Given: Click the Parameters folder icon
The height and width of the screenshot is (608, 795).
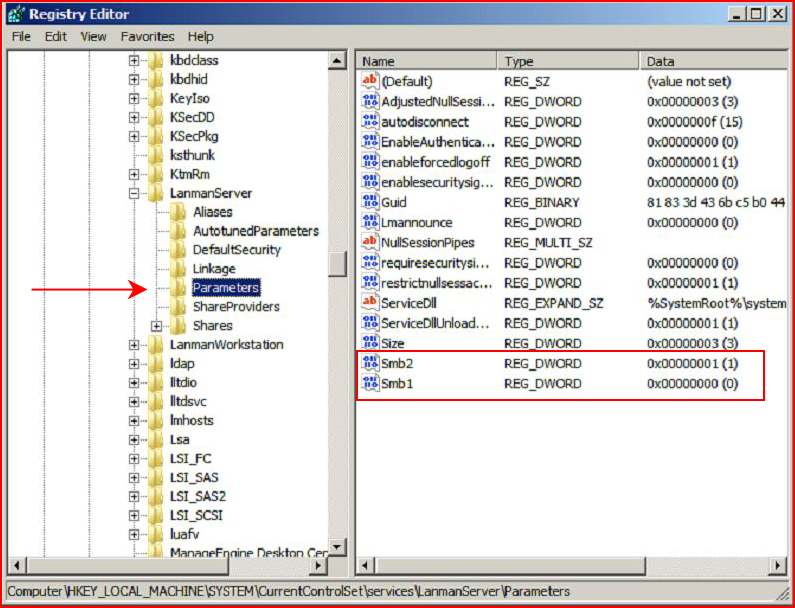Looking at the screenshot, I should click(x=178, y=288).
